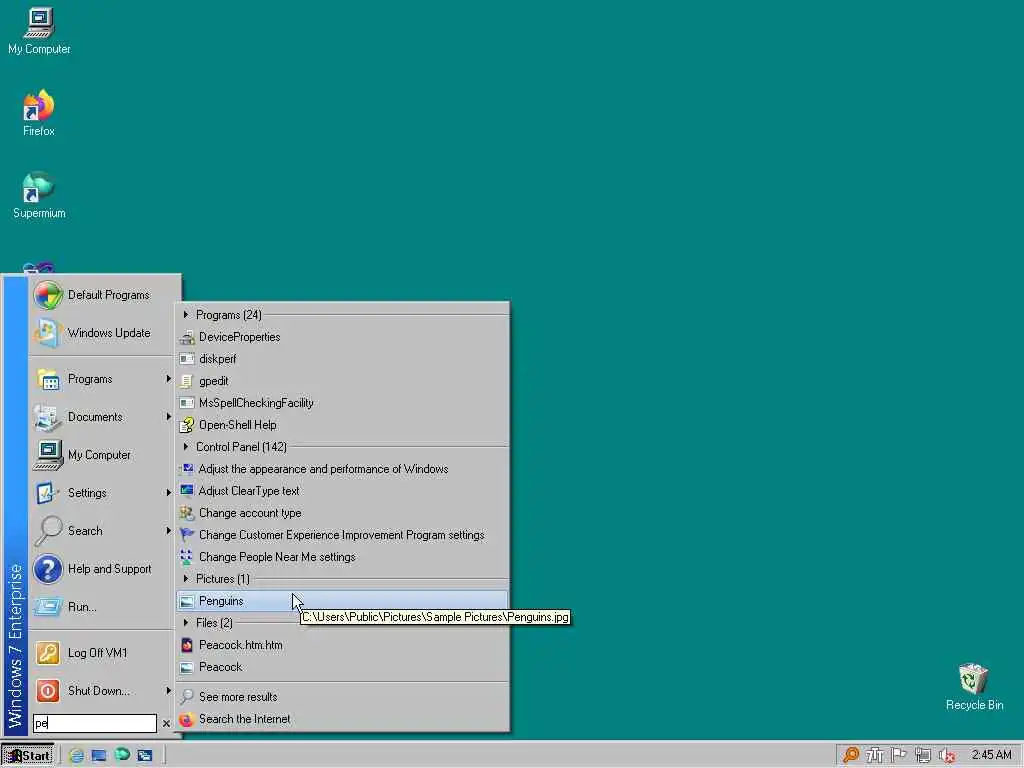Open the Action Center flag tray icon
The image size is (1024, 768).
(x=899, y=755)
